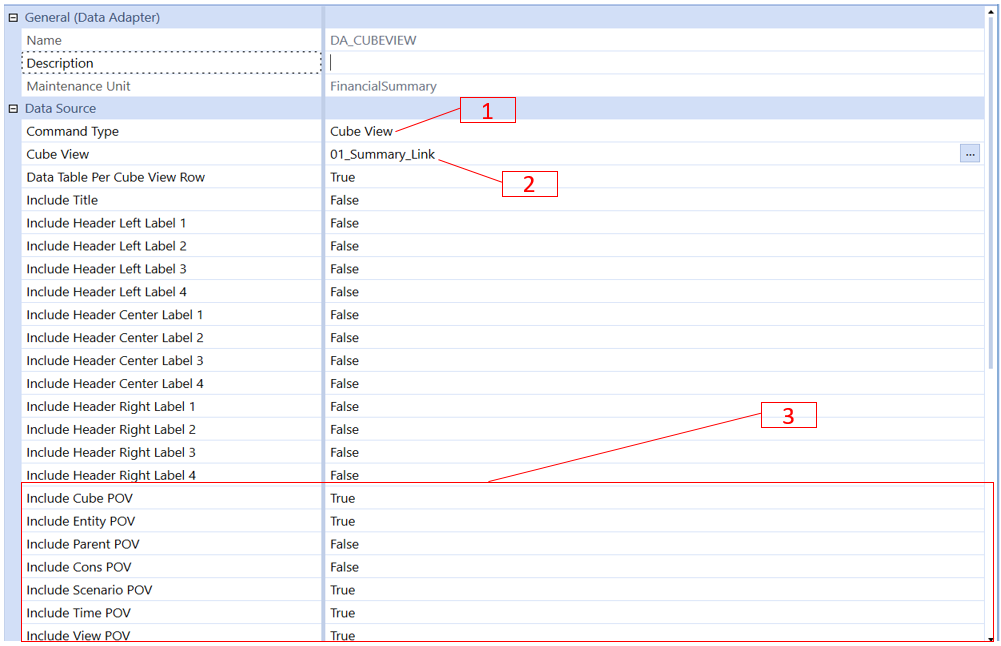Click Include Header Right Label 3 value

[x=344, y=453]
